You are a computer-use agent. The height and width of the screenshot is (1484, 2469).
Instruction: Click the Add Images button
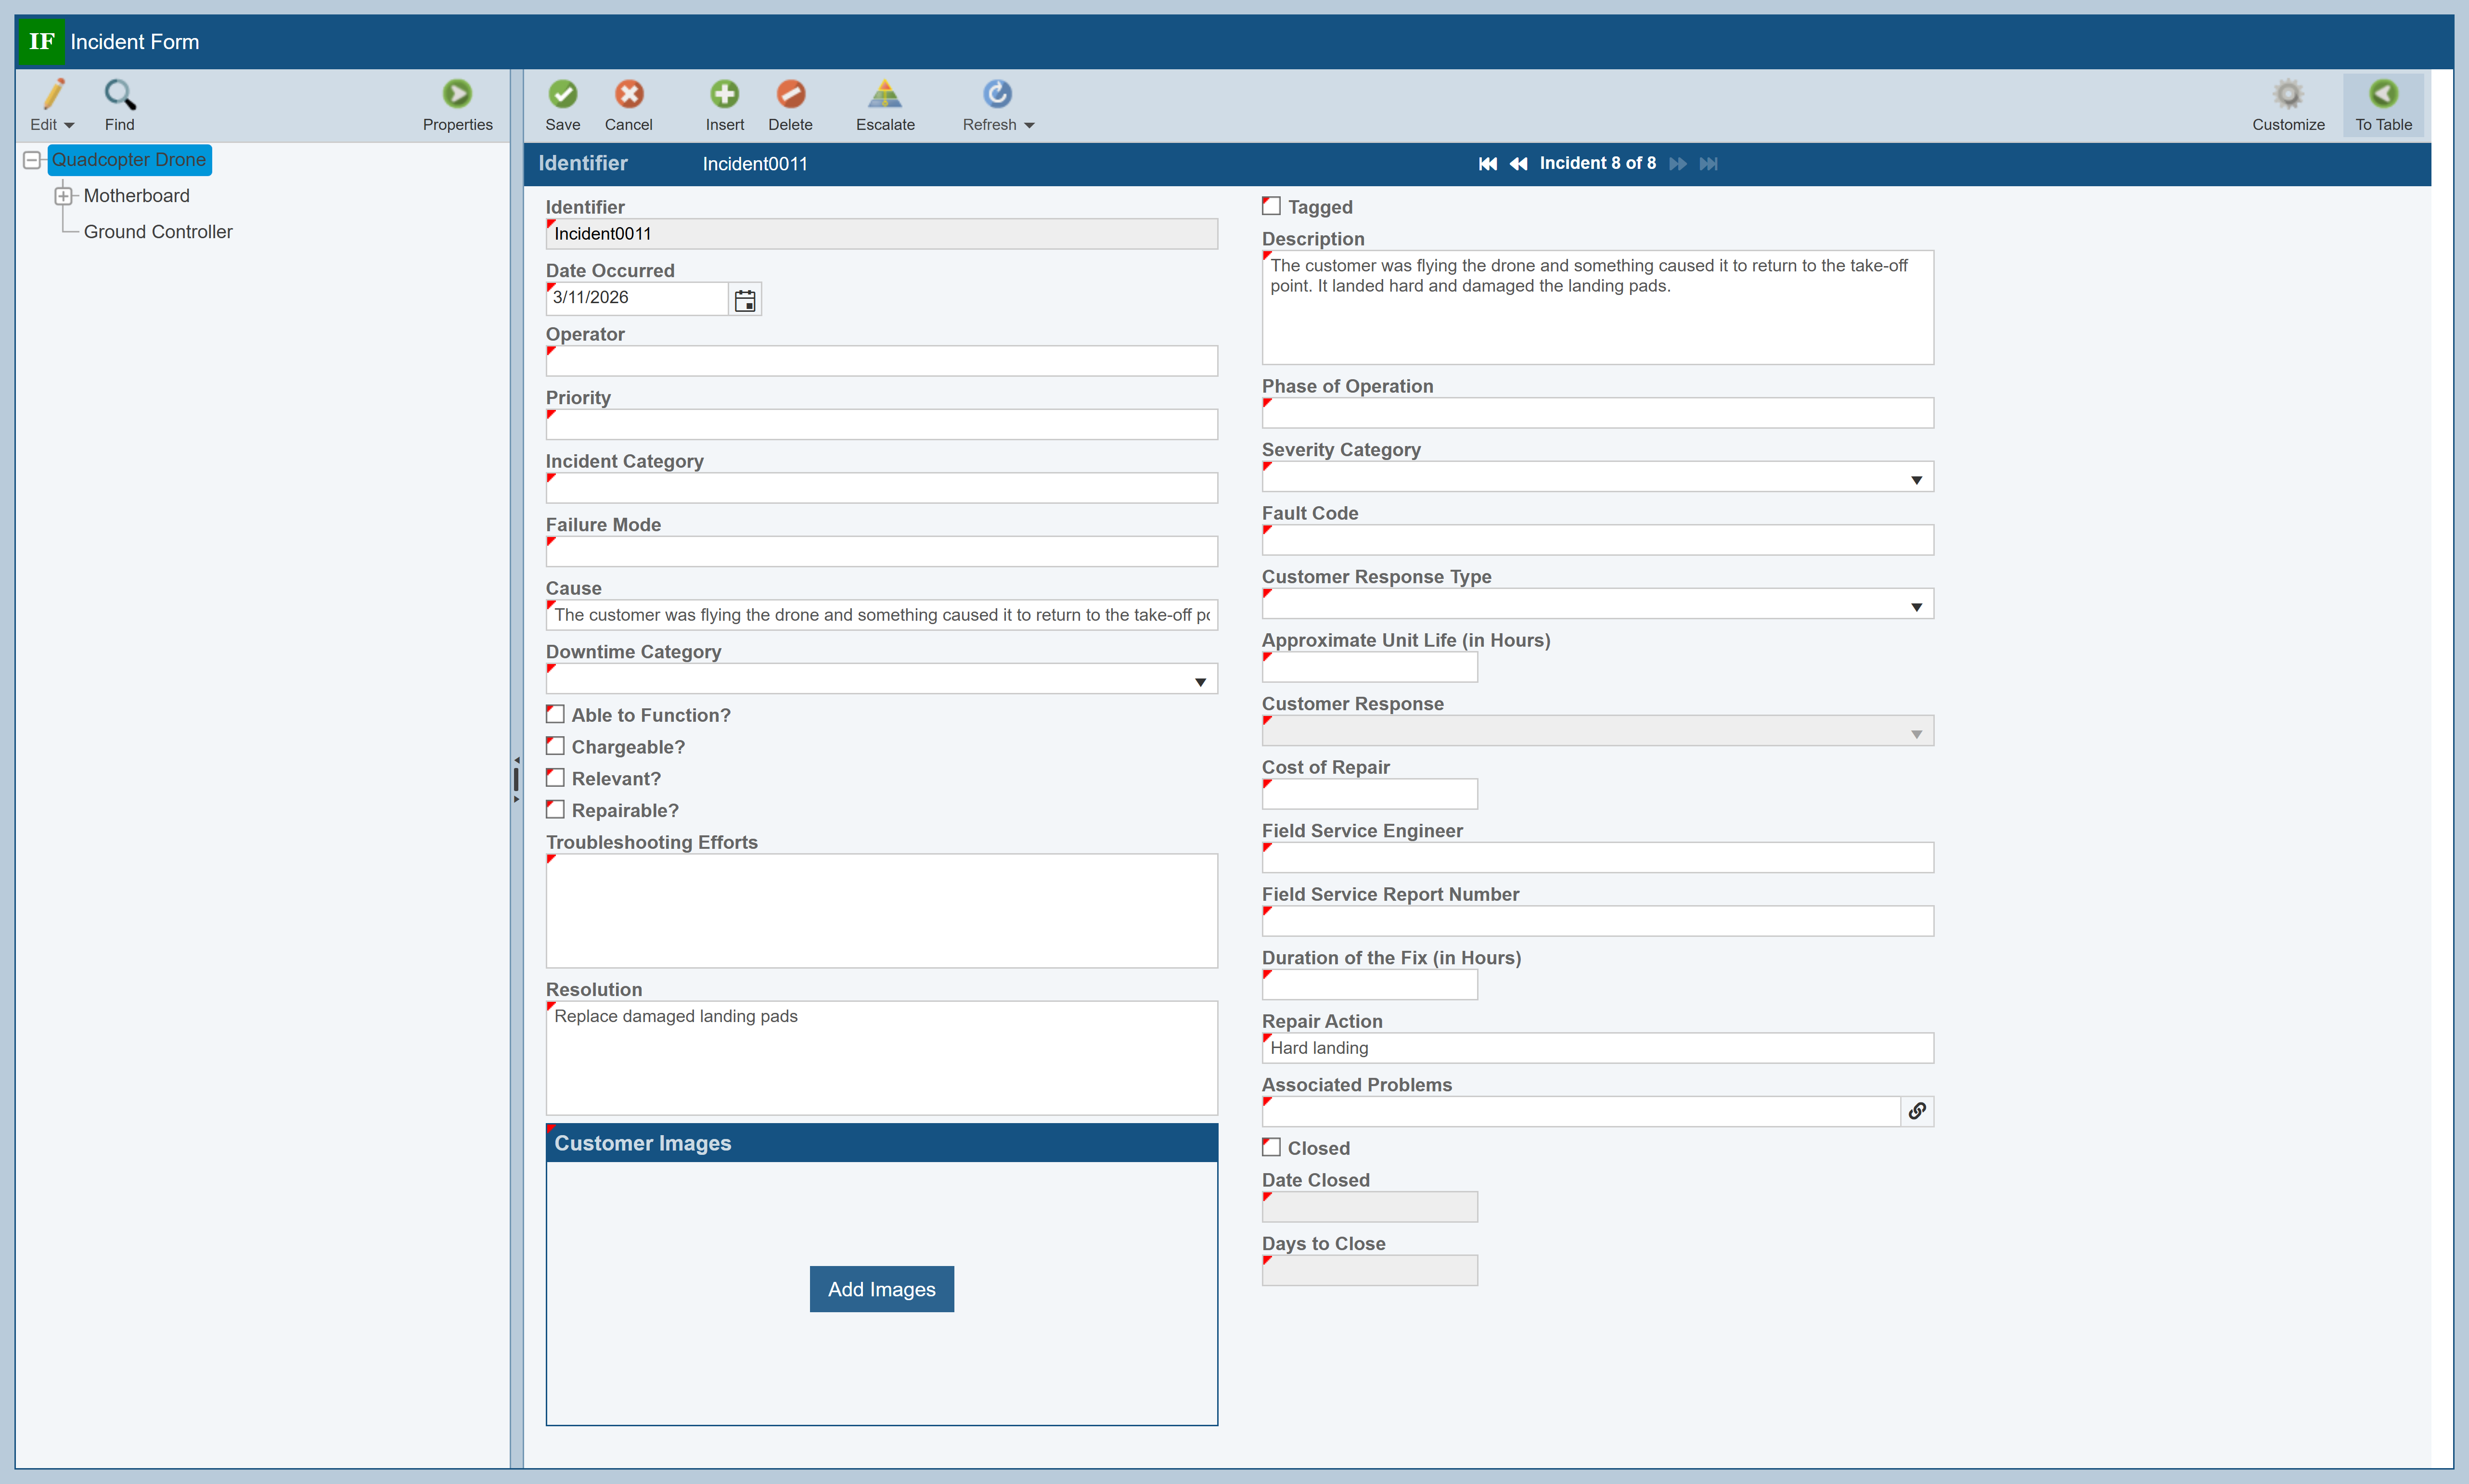click(x=881, y=1289)
